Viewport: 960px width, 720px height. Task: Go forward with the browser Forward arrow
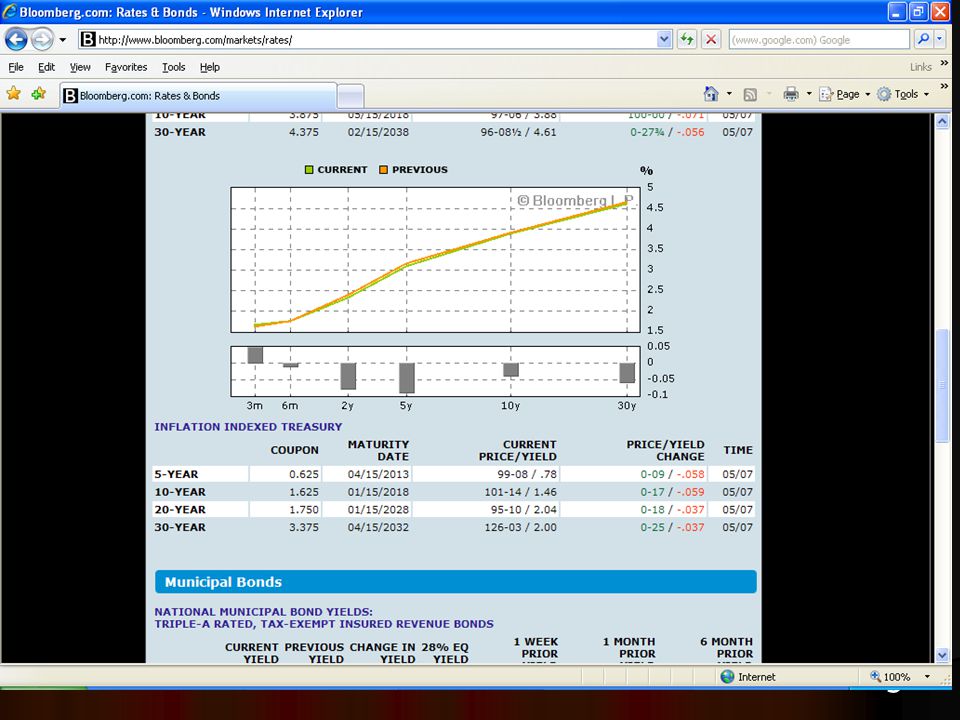pos(42,40)
